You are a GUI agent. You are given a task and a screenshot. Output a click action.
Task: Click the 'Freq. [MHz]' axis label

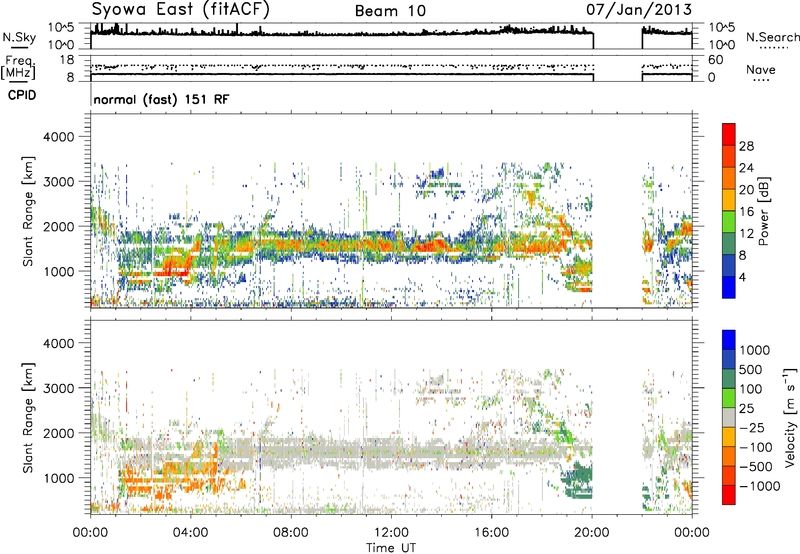pyautogui.click(x=19, y=68)
